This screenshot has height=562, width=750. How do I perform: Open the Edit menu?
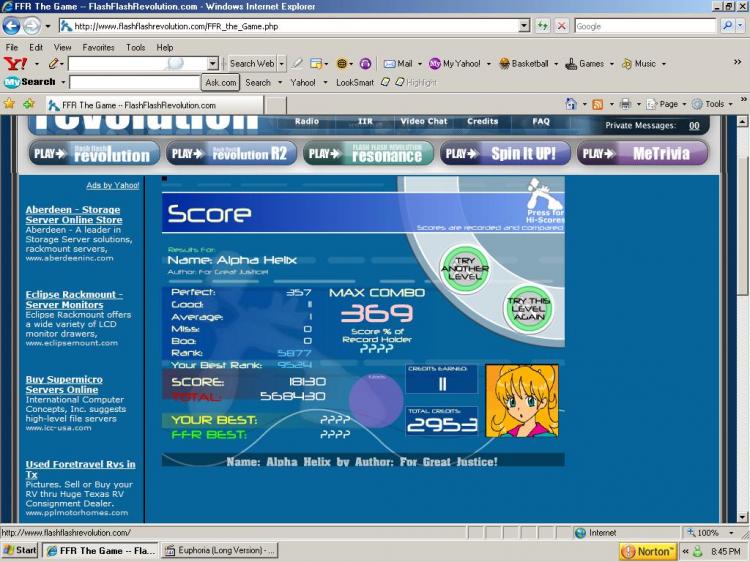click(x=36, y=47)
